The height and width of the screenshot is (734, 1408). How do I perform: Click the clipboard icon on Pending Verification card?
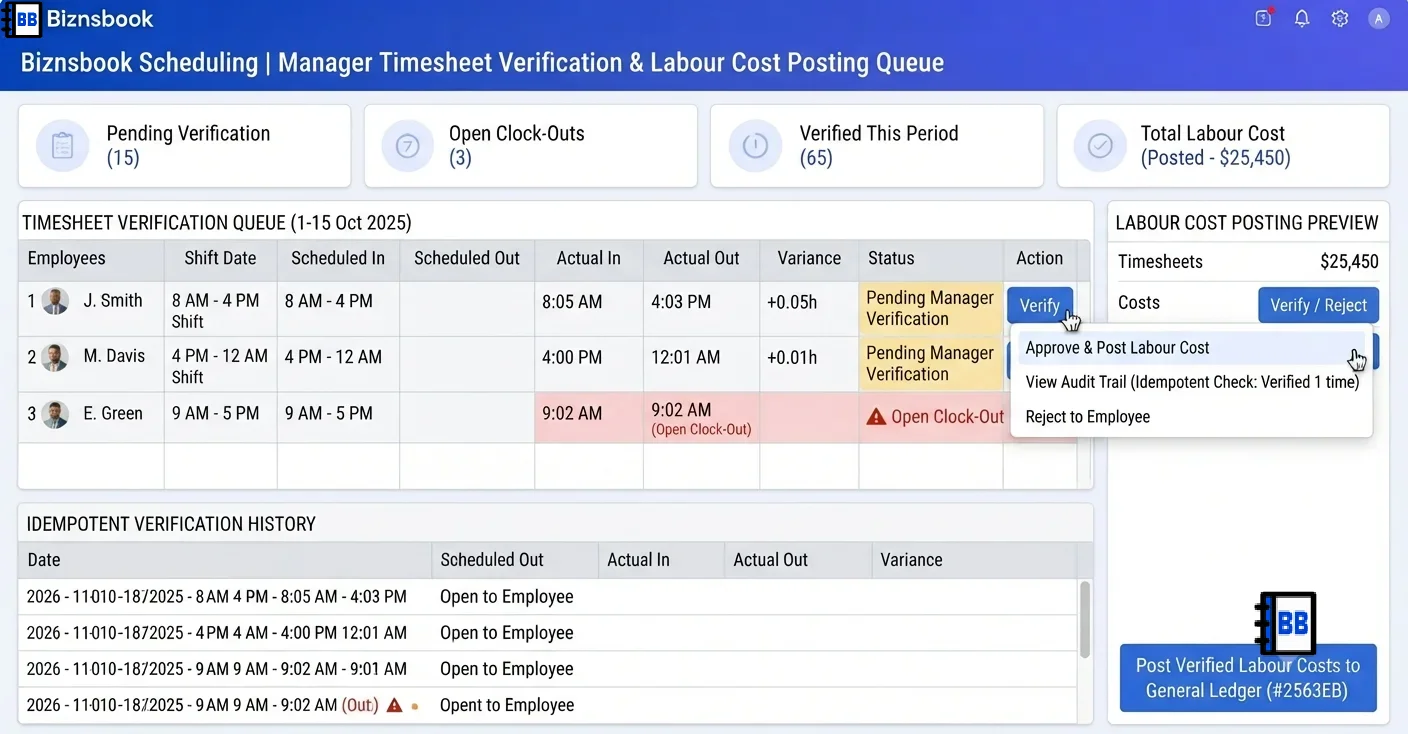click(63, 146)
